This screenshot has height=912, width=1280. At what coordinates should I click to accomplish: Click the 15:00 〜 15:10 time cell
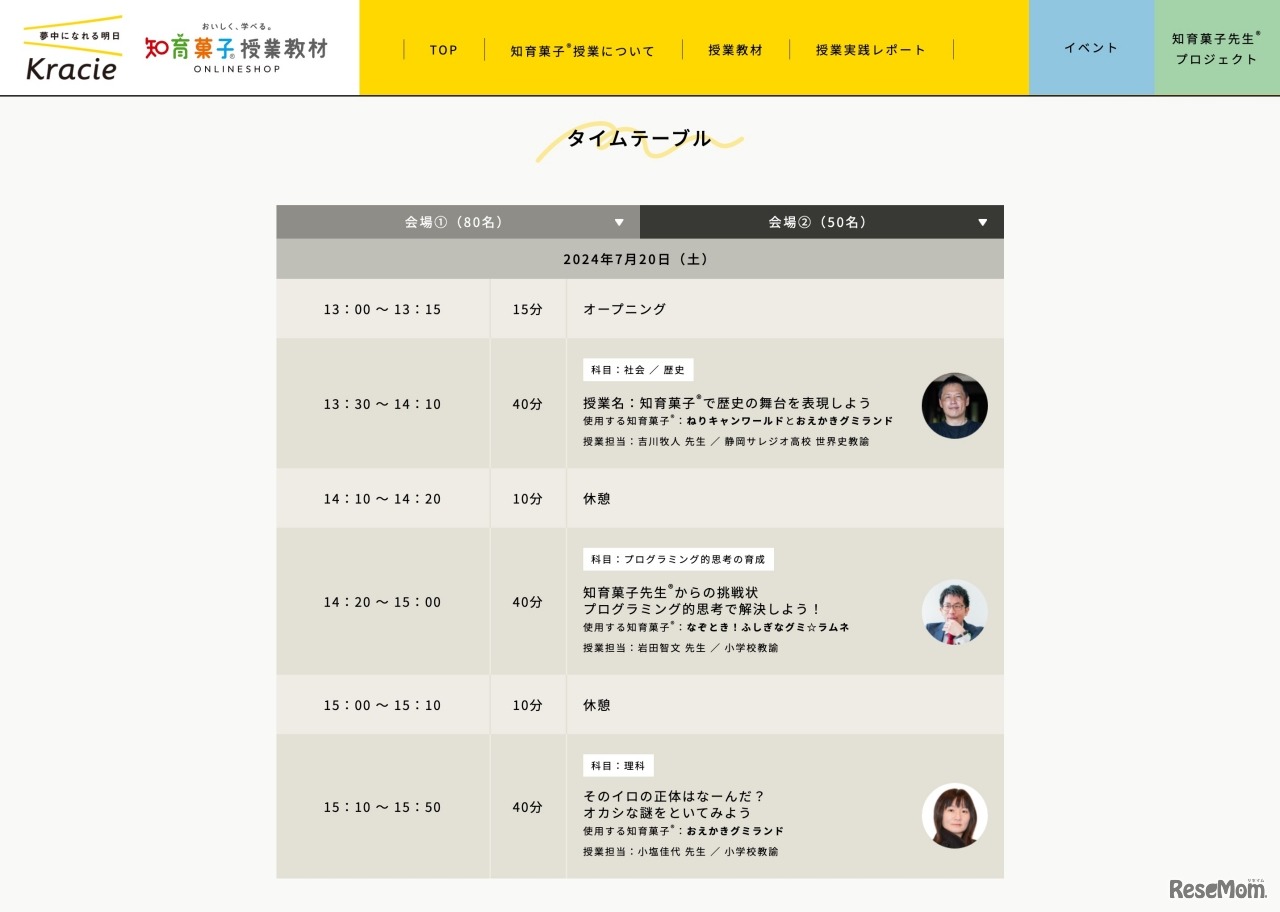383,705
